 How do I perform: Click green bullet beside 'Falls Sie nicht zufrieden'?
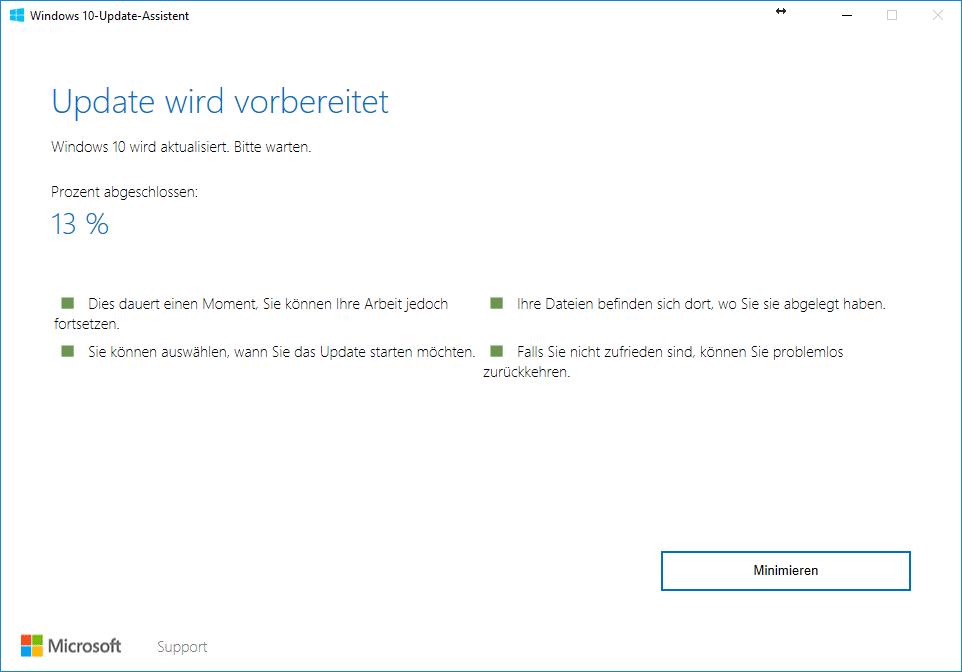coord(496,350)
